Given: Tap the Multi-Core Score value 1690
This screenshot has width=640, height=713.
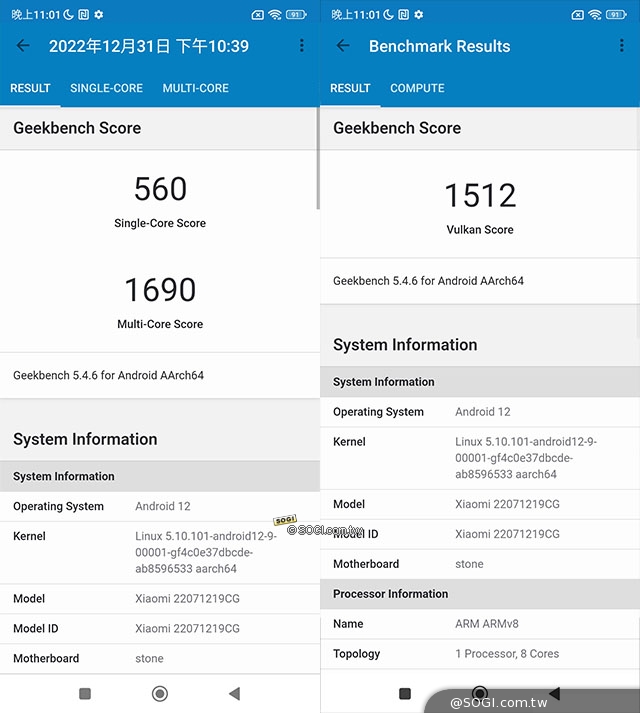Looking at the screenshot, I should click(160, 290).
